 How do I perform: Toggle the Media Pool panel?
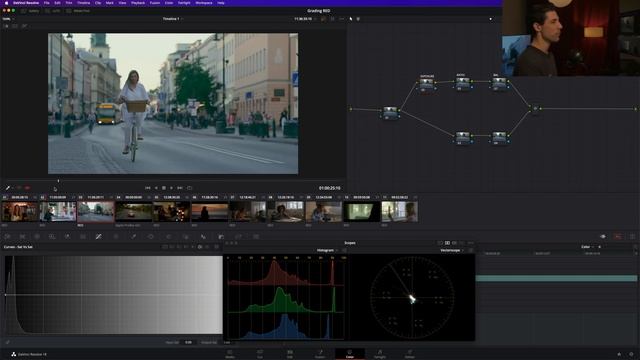coord(78,11)
